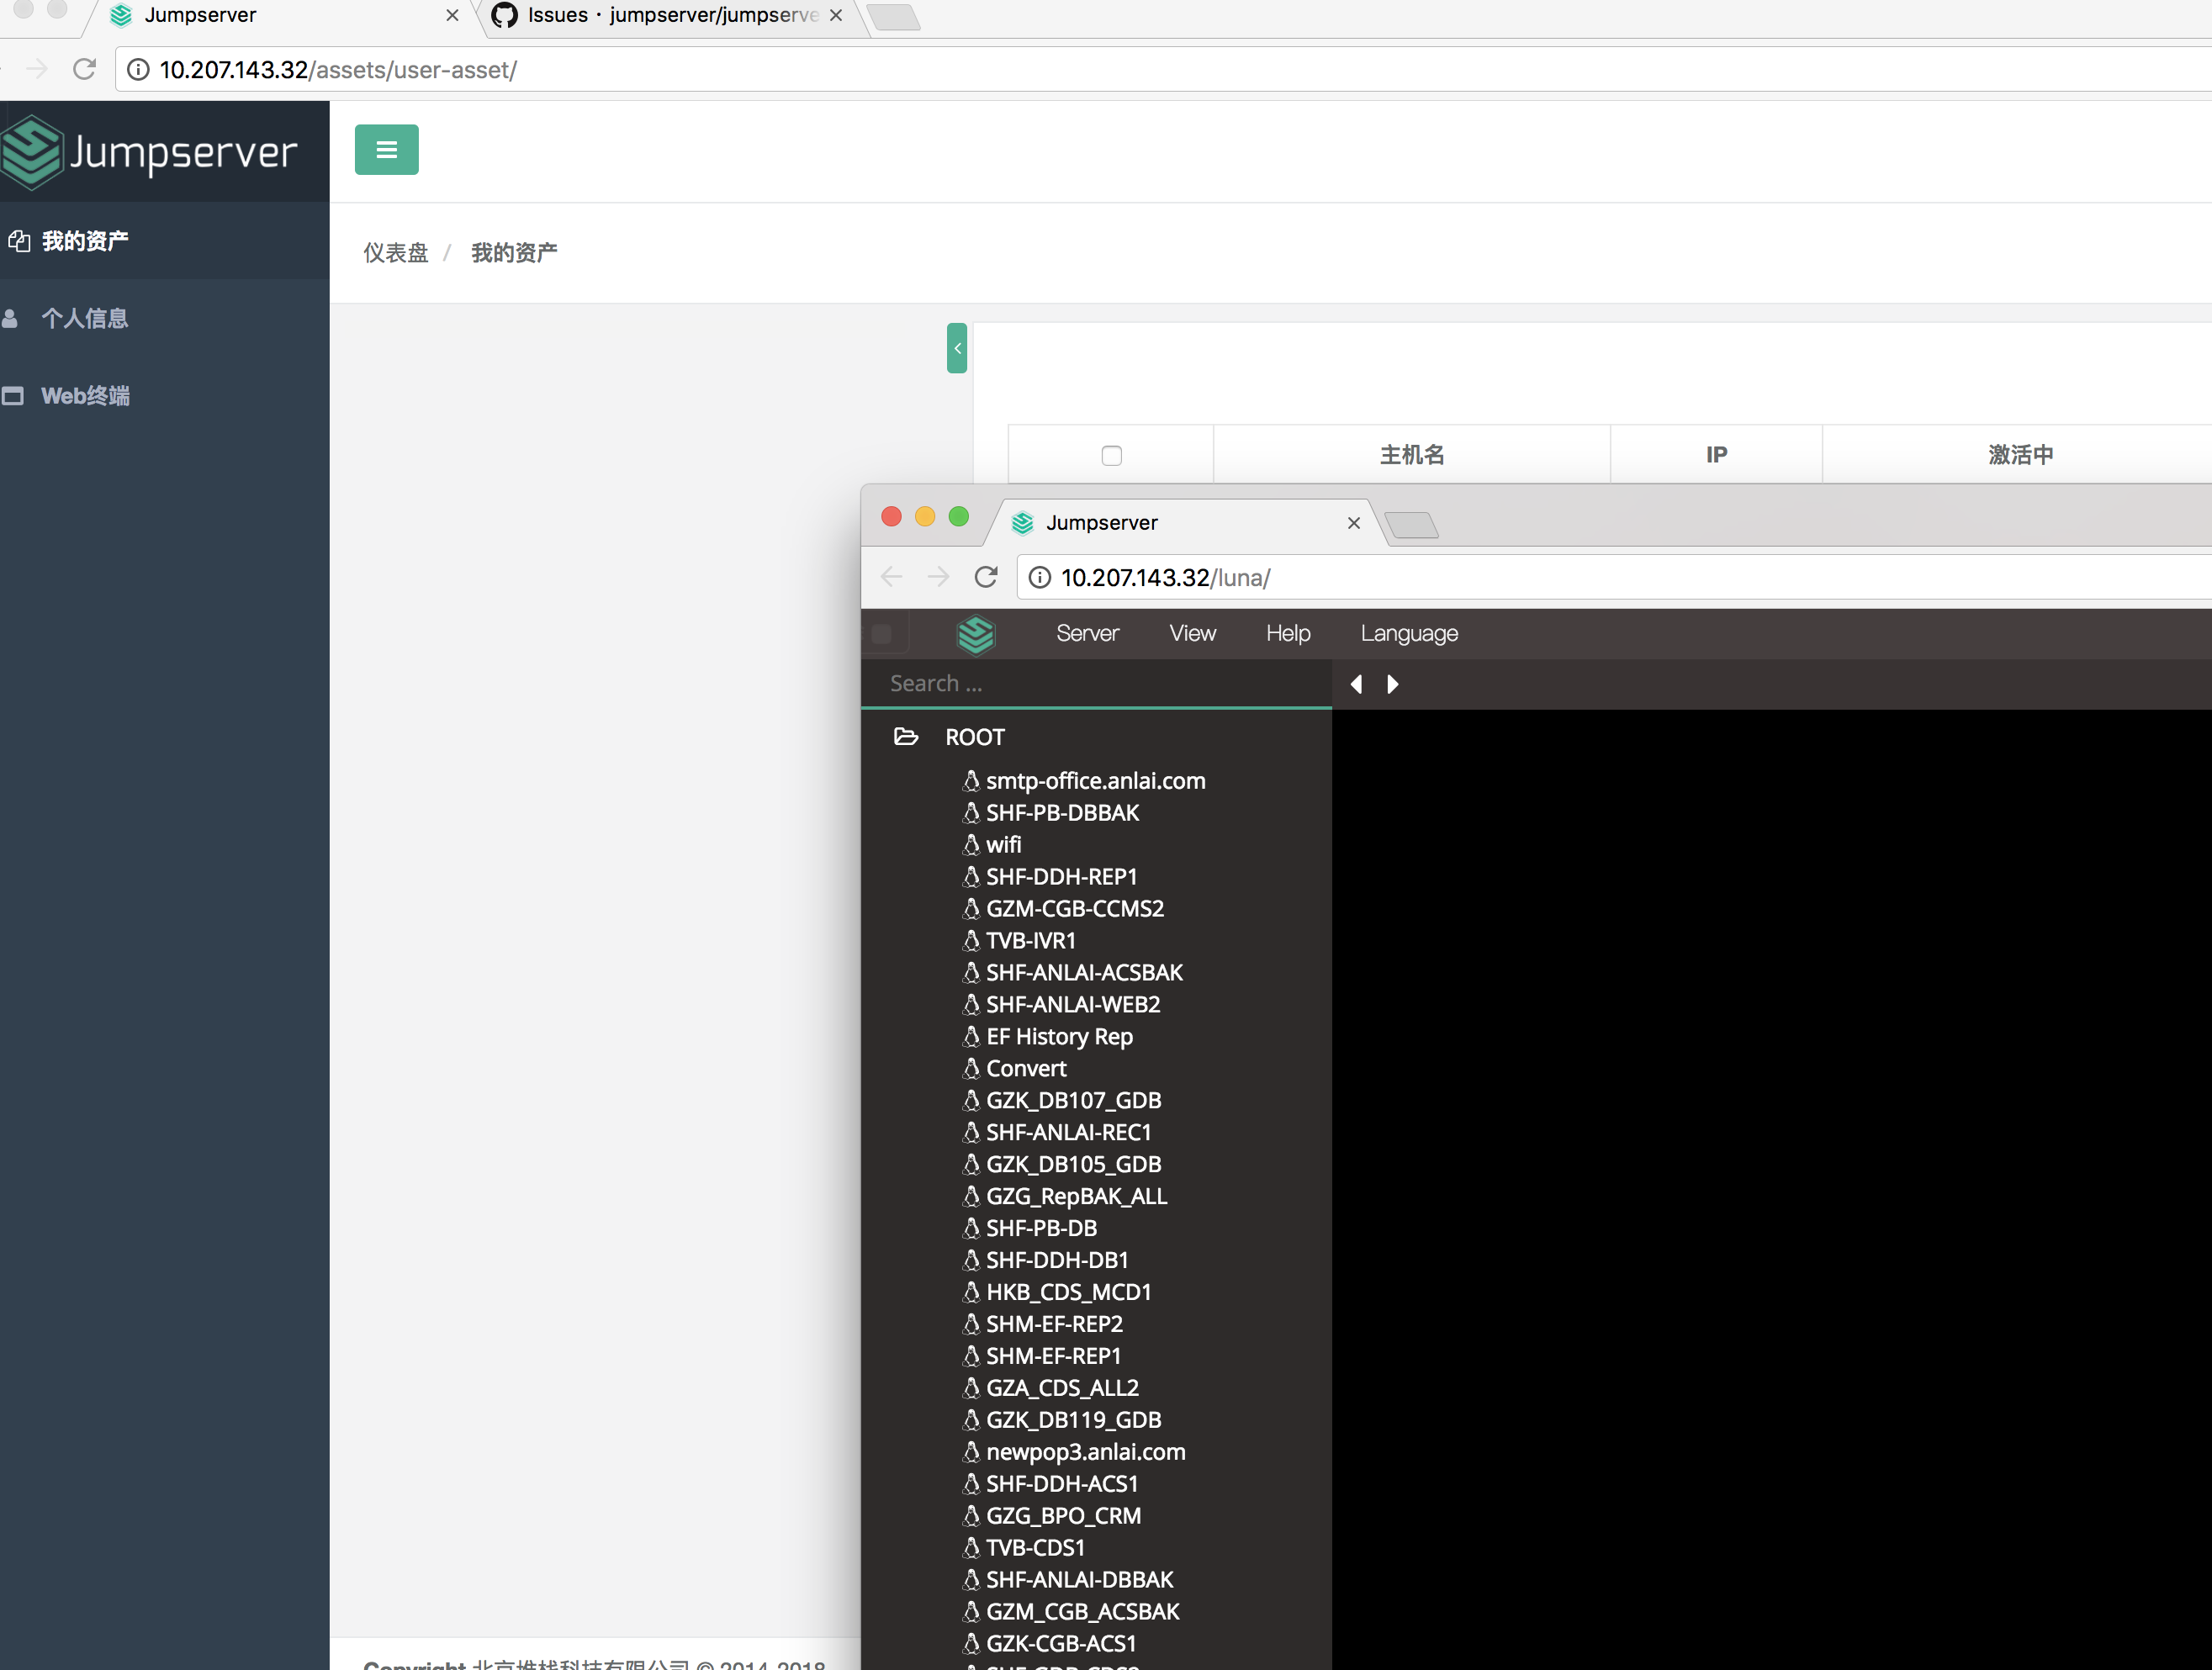Sort by 主机名 column header
The image size is (2212, 1670).
click(1412, 455)
